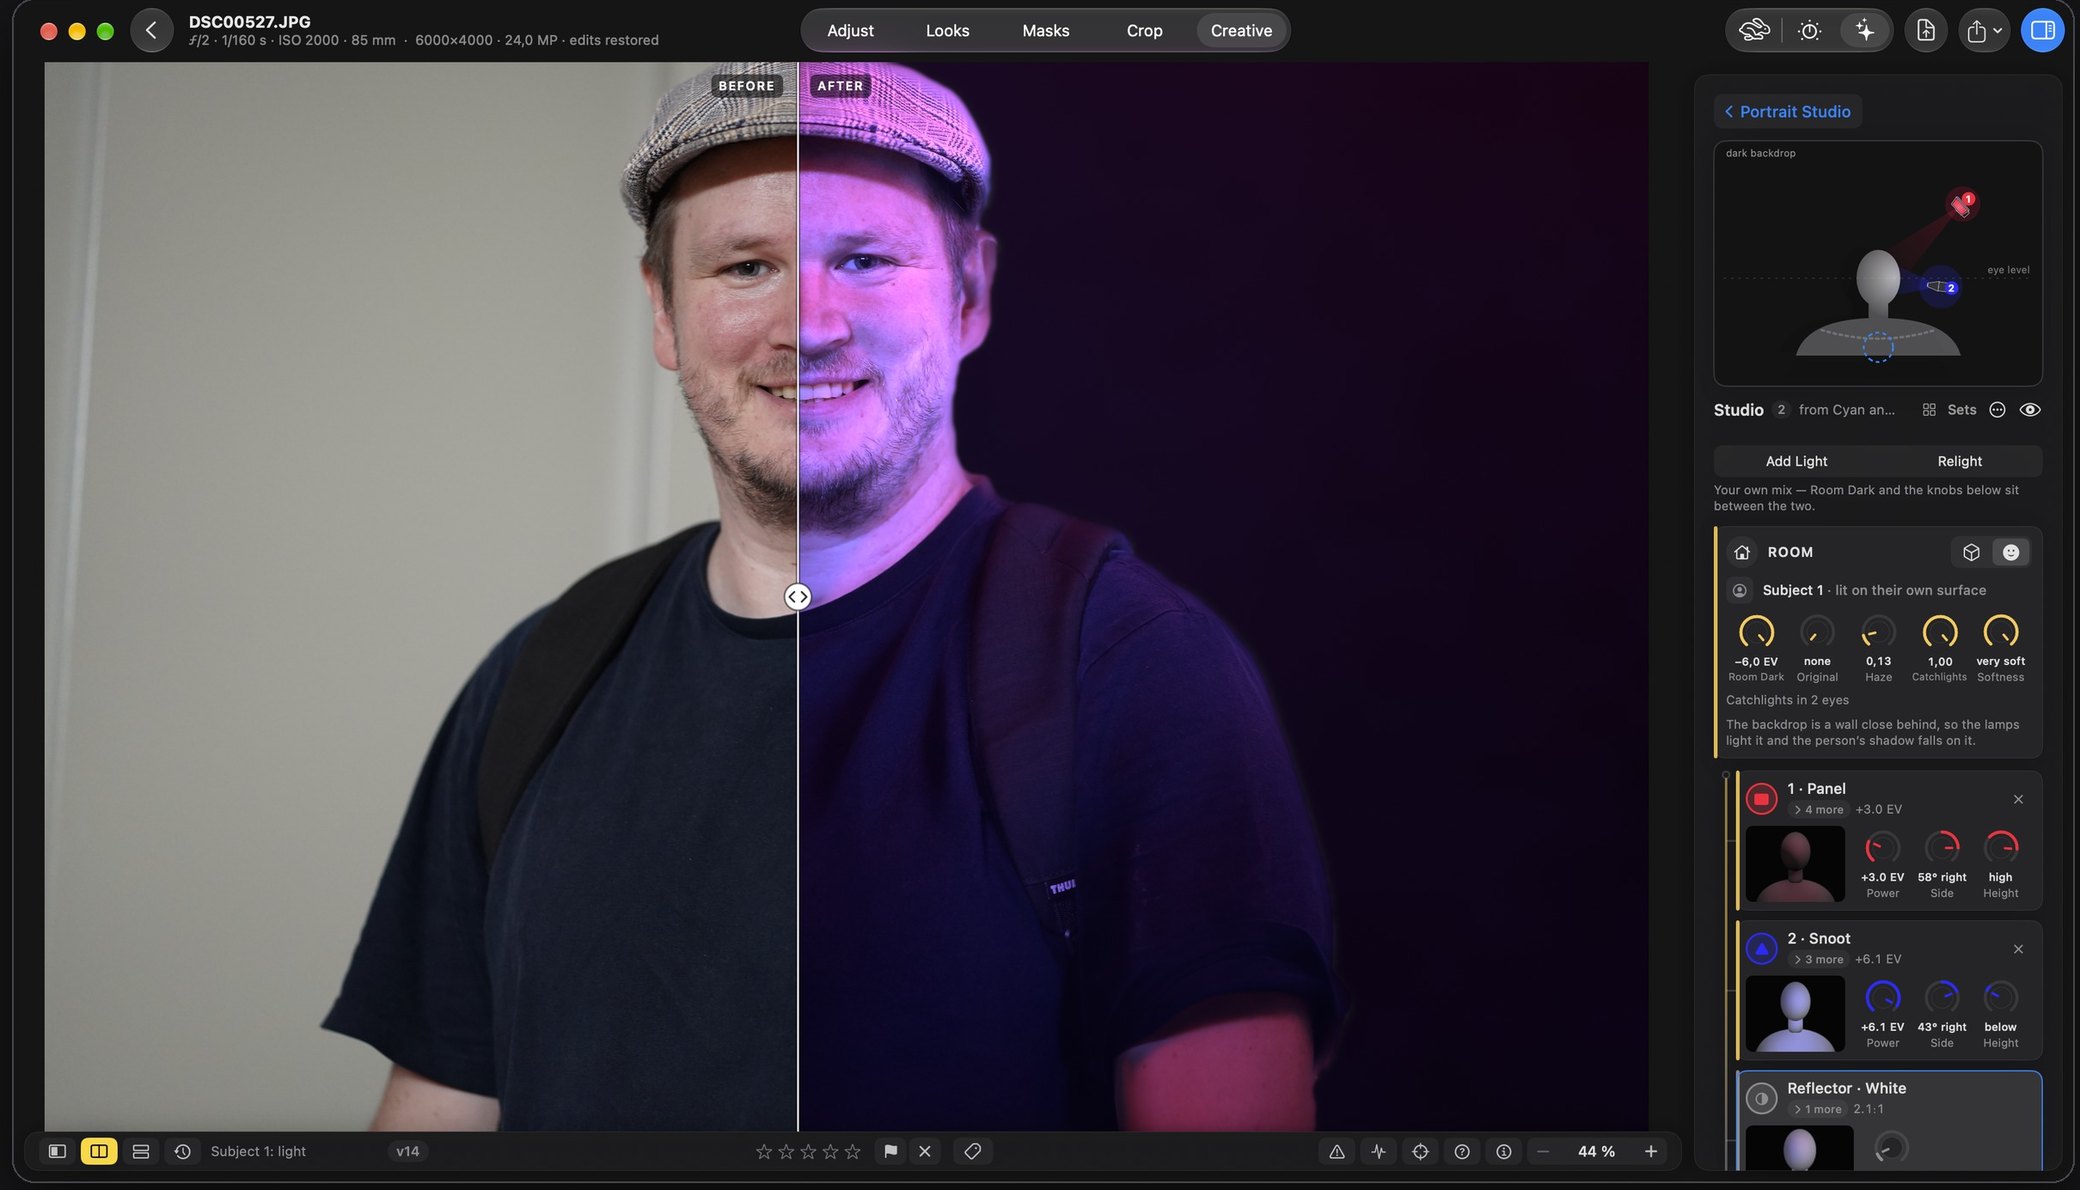Open the share menu dropdown

pyautogui.click(x=1983, y=30)
